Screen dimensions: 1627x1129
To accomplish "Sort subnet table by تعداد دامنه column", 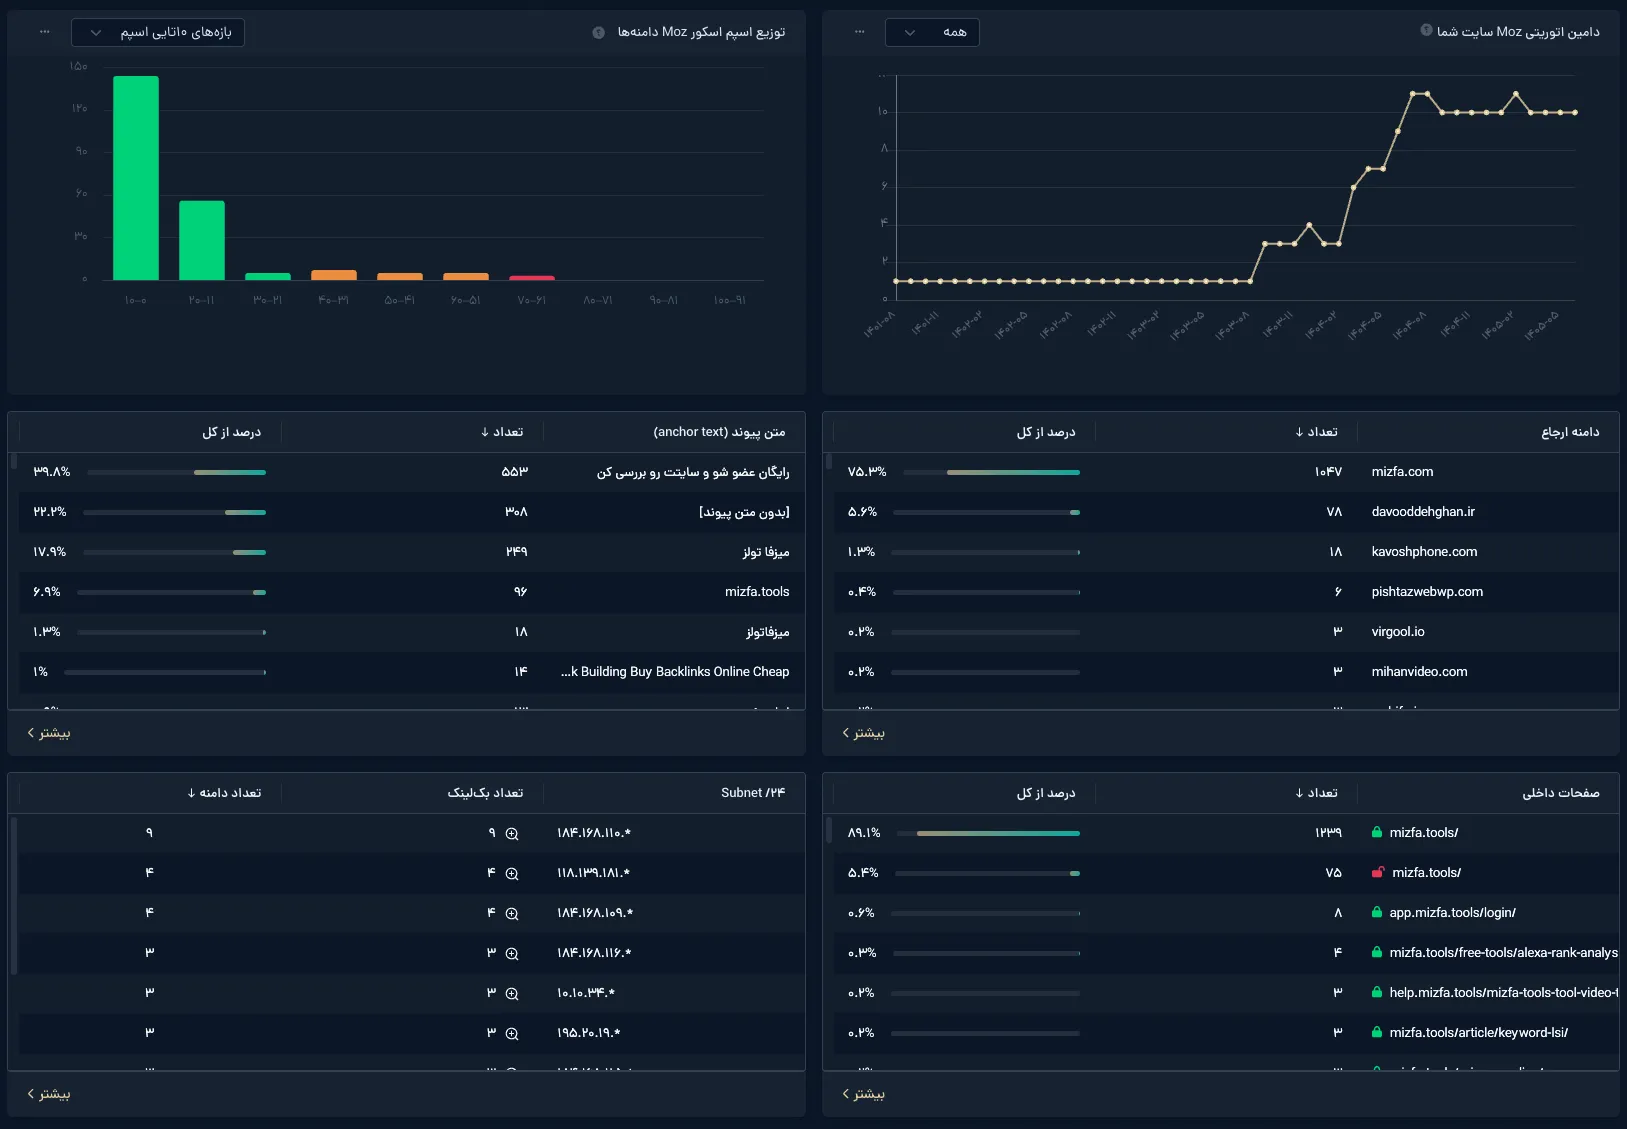I will [224, 793].
